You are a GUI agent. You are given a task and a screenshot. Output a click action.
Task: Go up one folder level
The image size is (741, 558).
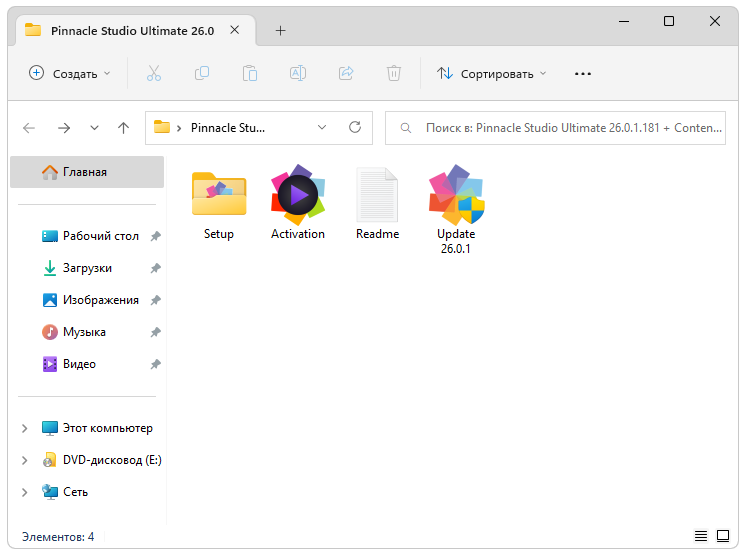coord(123,128)
